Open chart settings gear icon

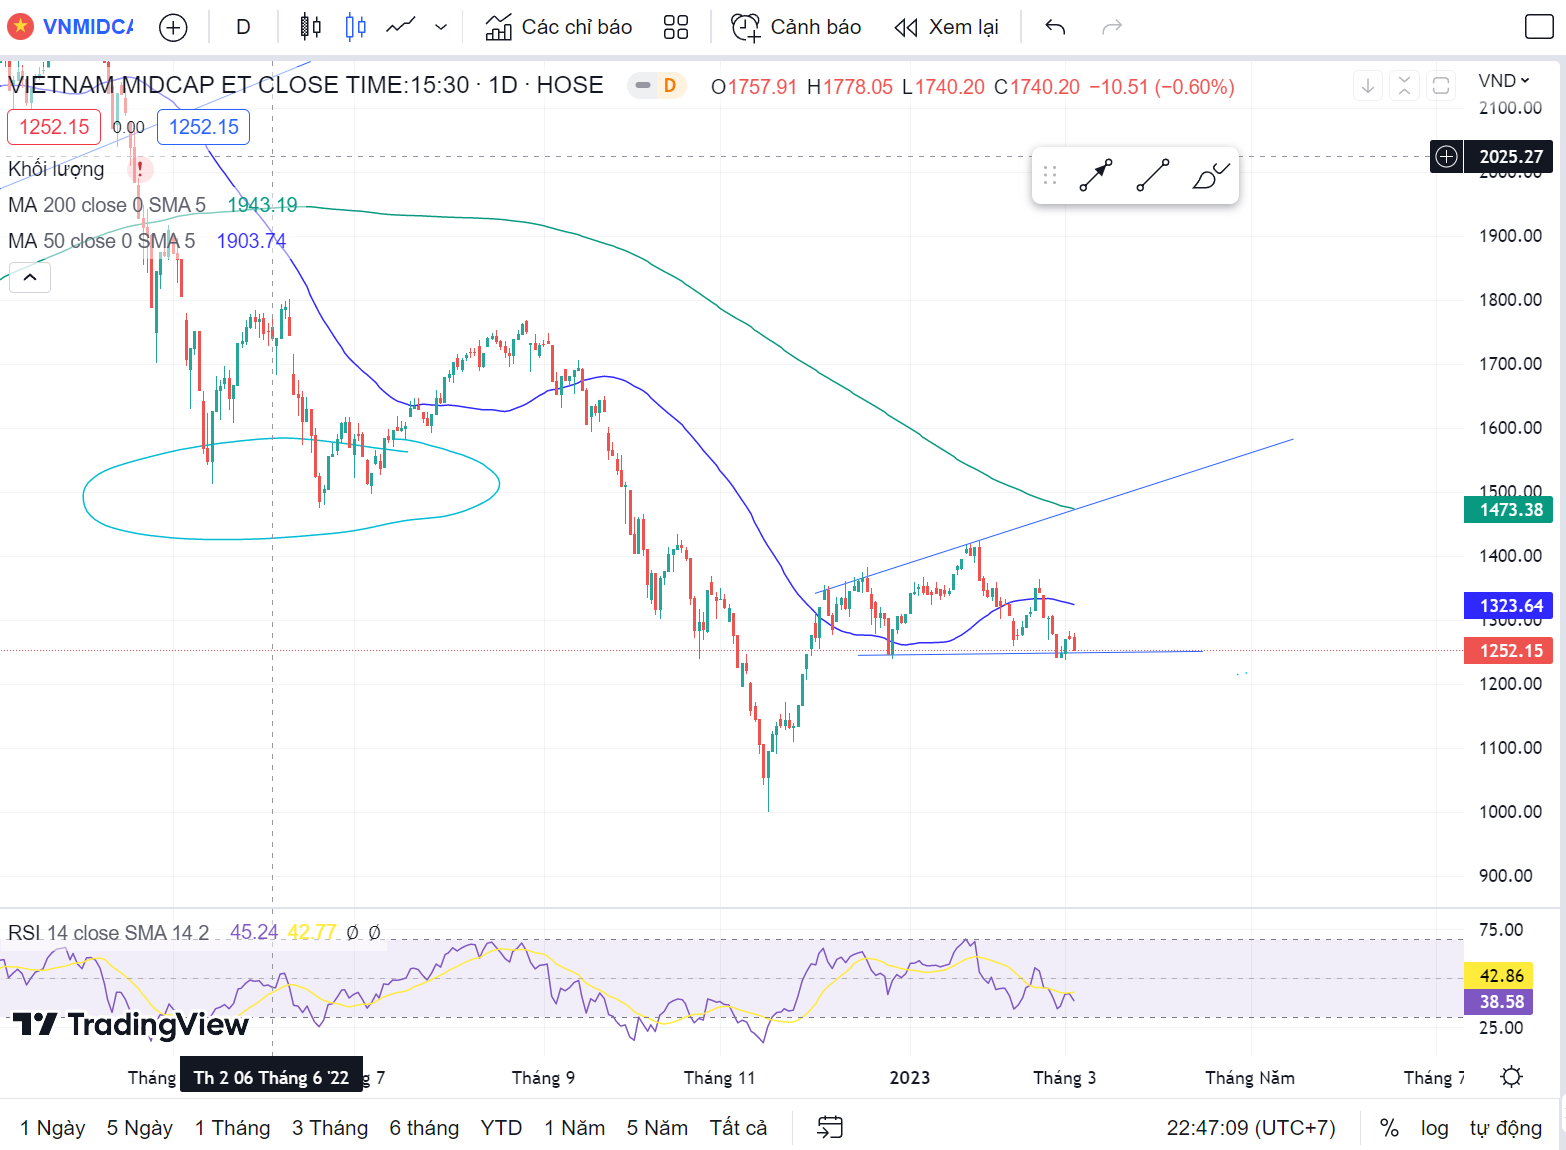1511,1077
